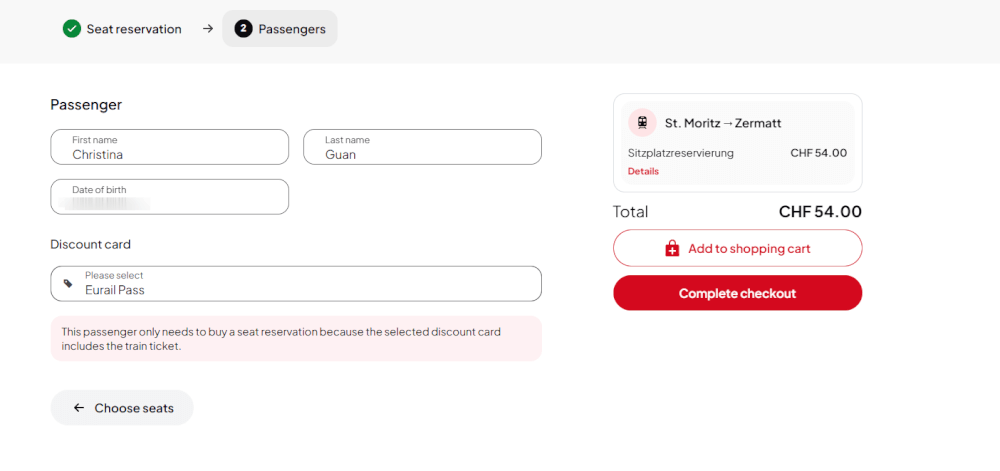Screen dimensions: 1000x471
Task: Click the green checkmark beside Seat reservation
Action: pos(72,29)
